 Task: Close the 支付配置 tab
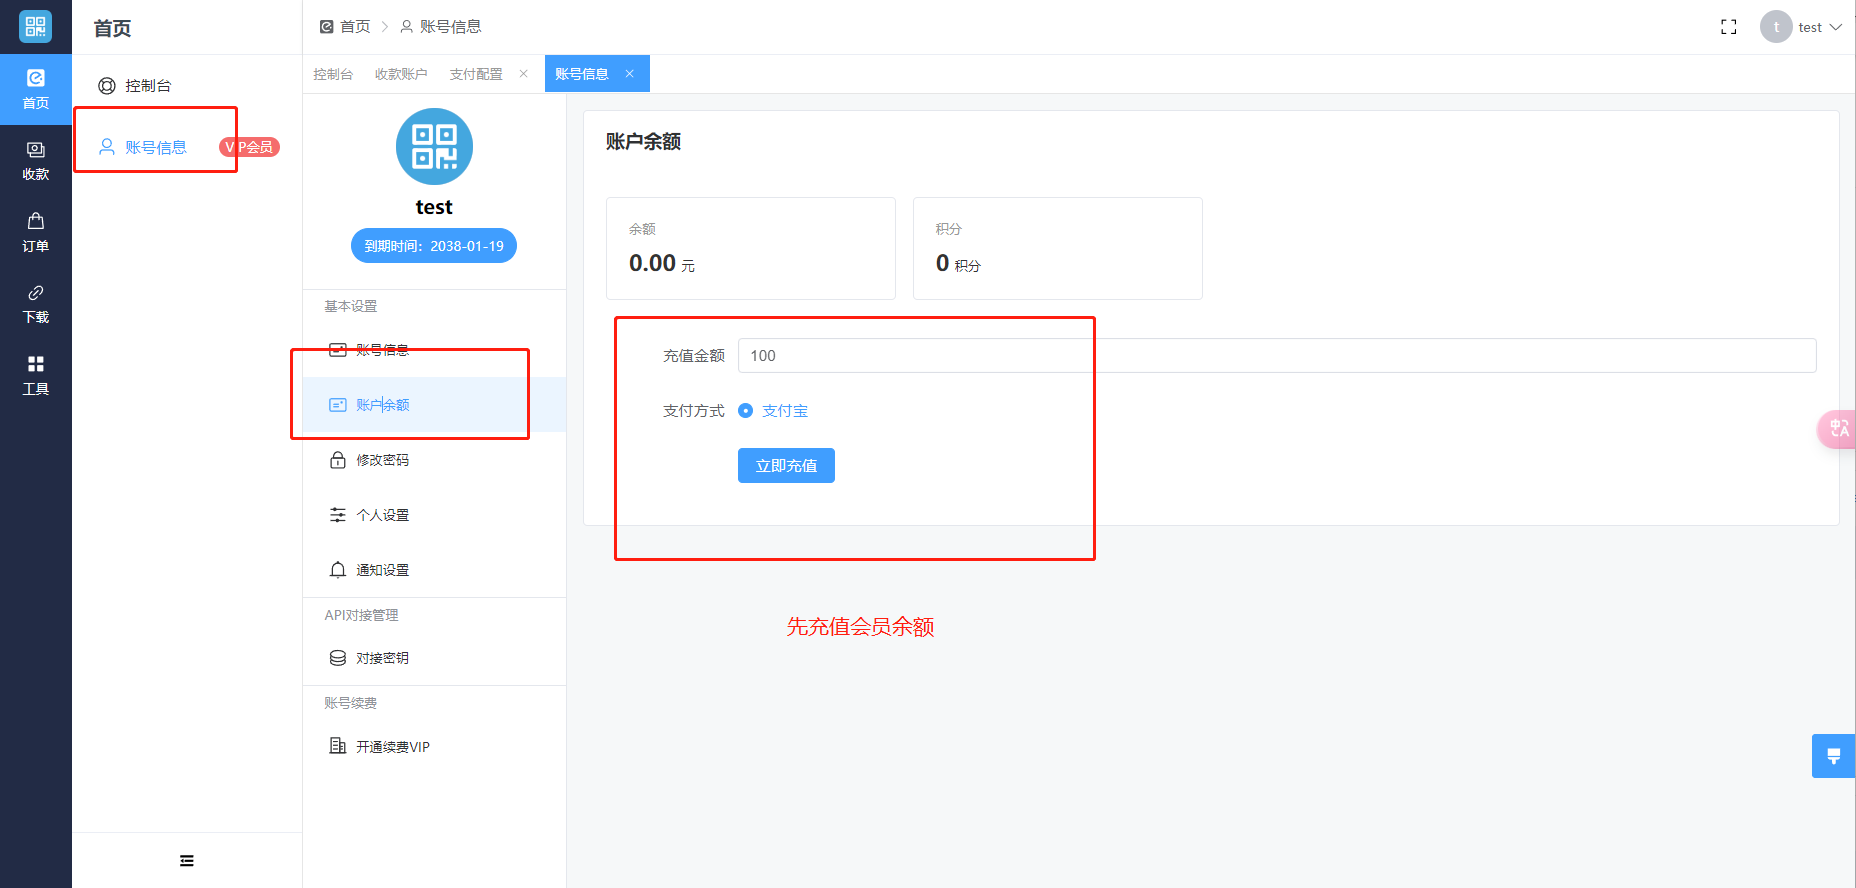(523, 74)
